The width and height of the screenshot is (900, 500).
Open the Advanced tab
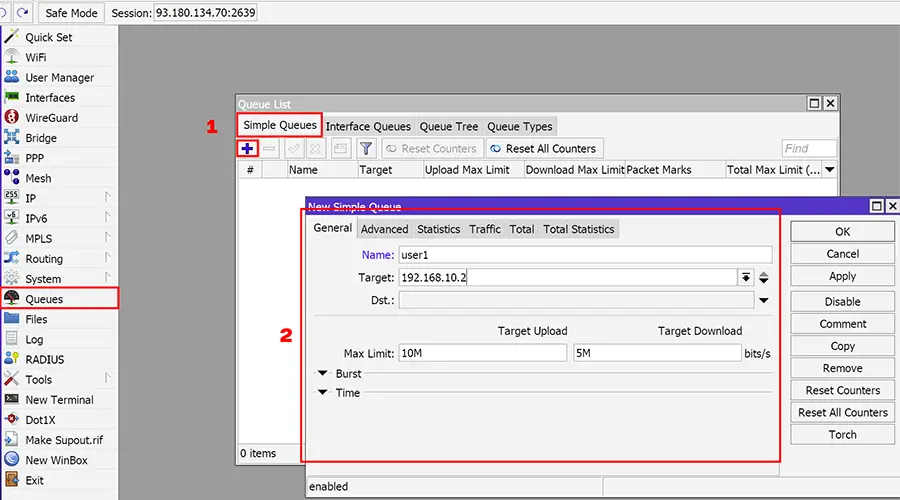click(x=385, y=229)
